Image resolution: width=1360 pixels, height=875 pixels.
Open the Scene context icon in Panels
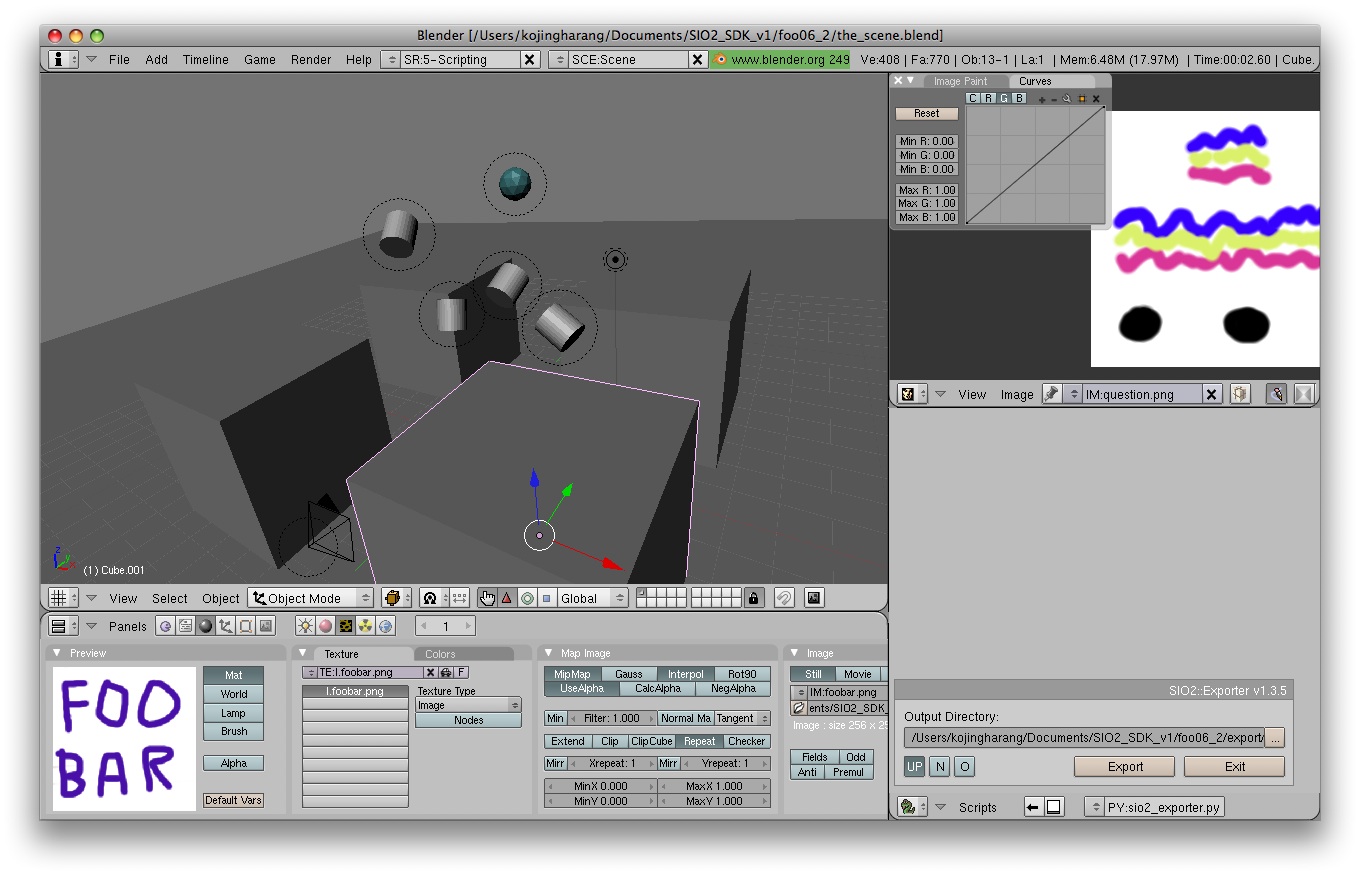[265, 626]
